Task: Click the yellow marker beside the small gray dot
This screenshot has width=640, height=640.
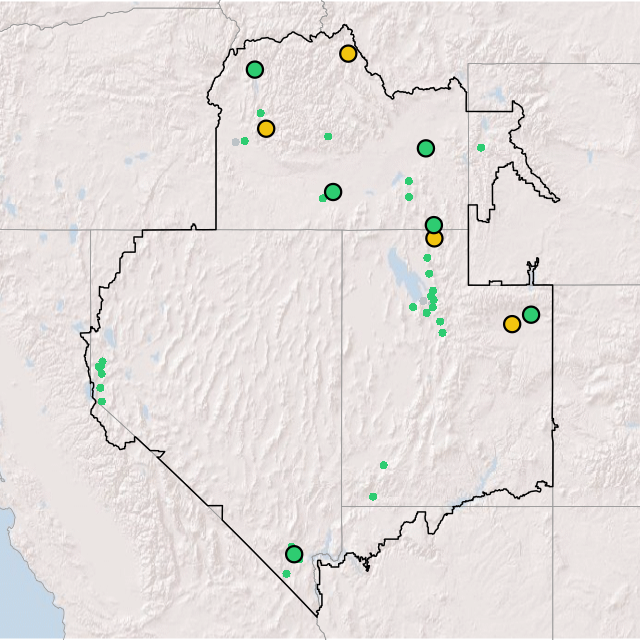Action: coord(266,129)
